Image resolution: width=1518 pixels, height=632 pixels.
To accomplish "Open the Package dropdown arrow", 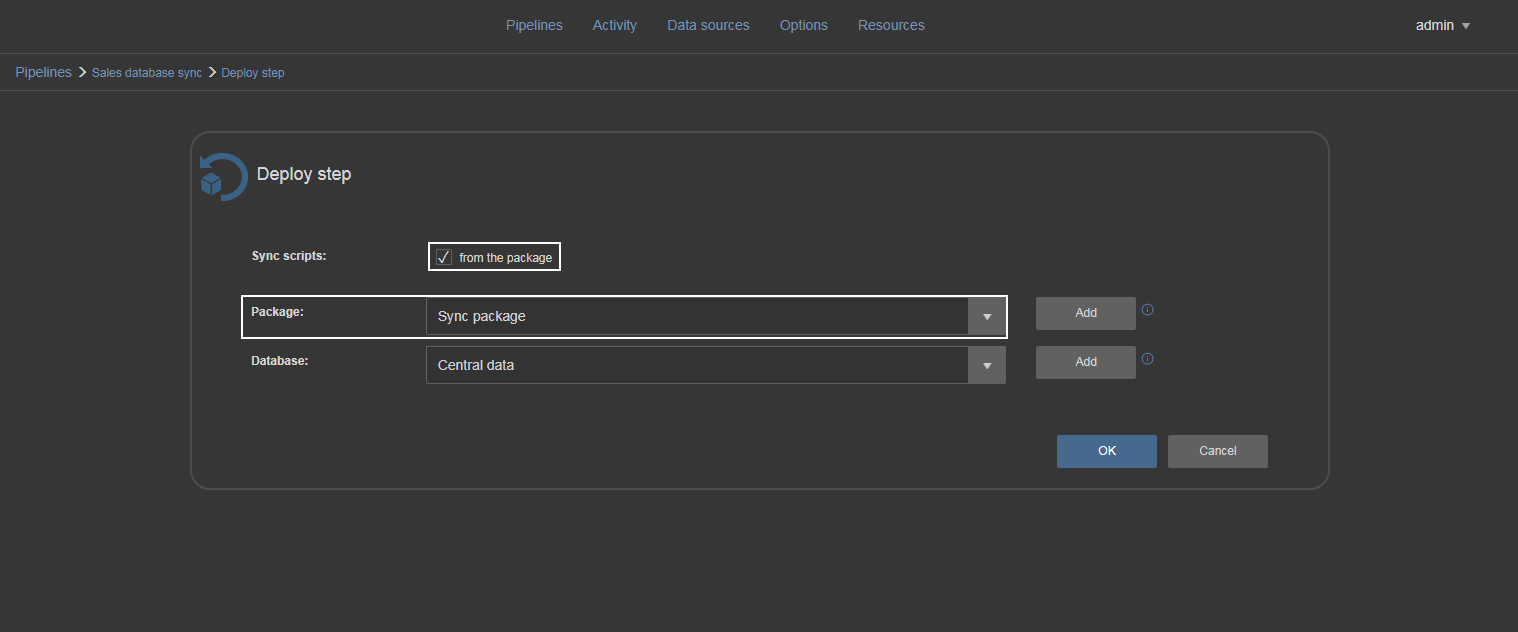I will (x=986, y=316).
